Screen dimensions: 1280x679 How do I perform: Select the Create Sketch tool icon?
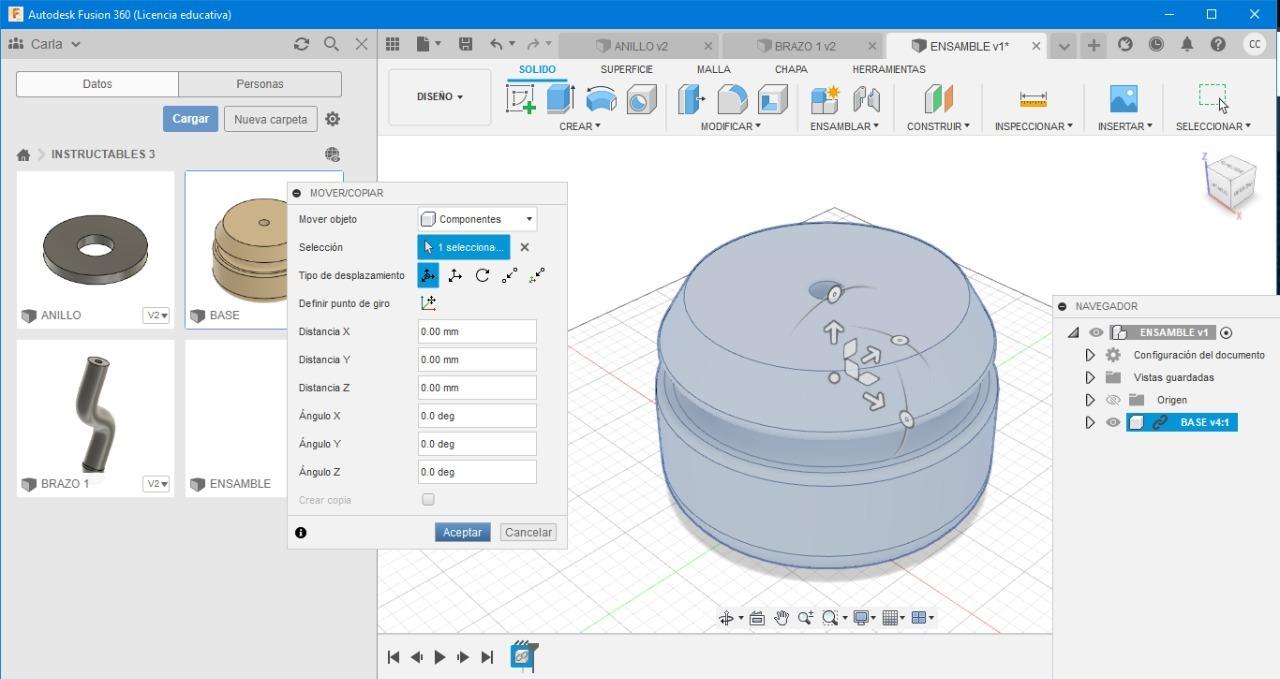coord(521,99)
